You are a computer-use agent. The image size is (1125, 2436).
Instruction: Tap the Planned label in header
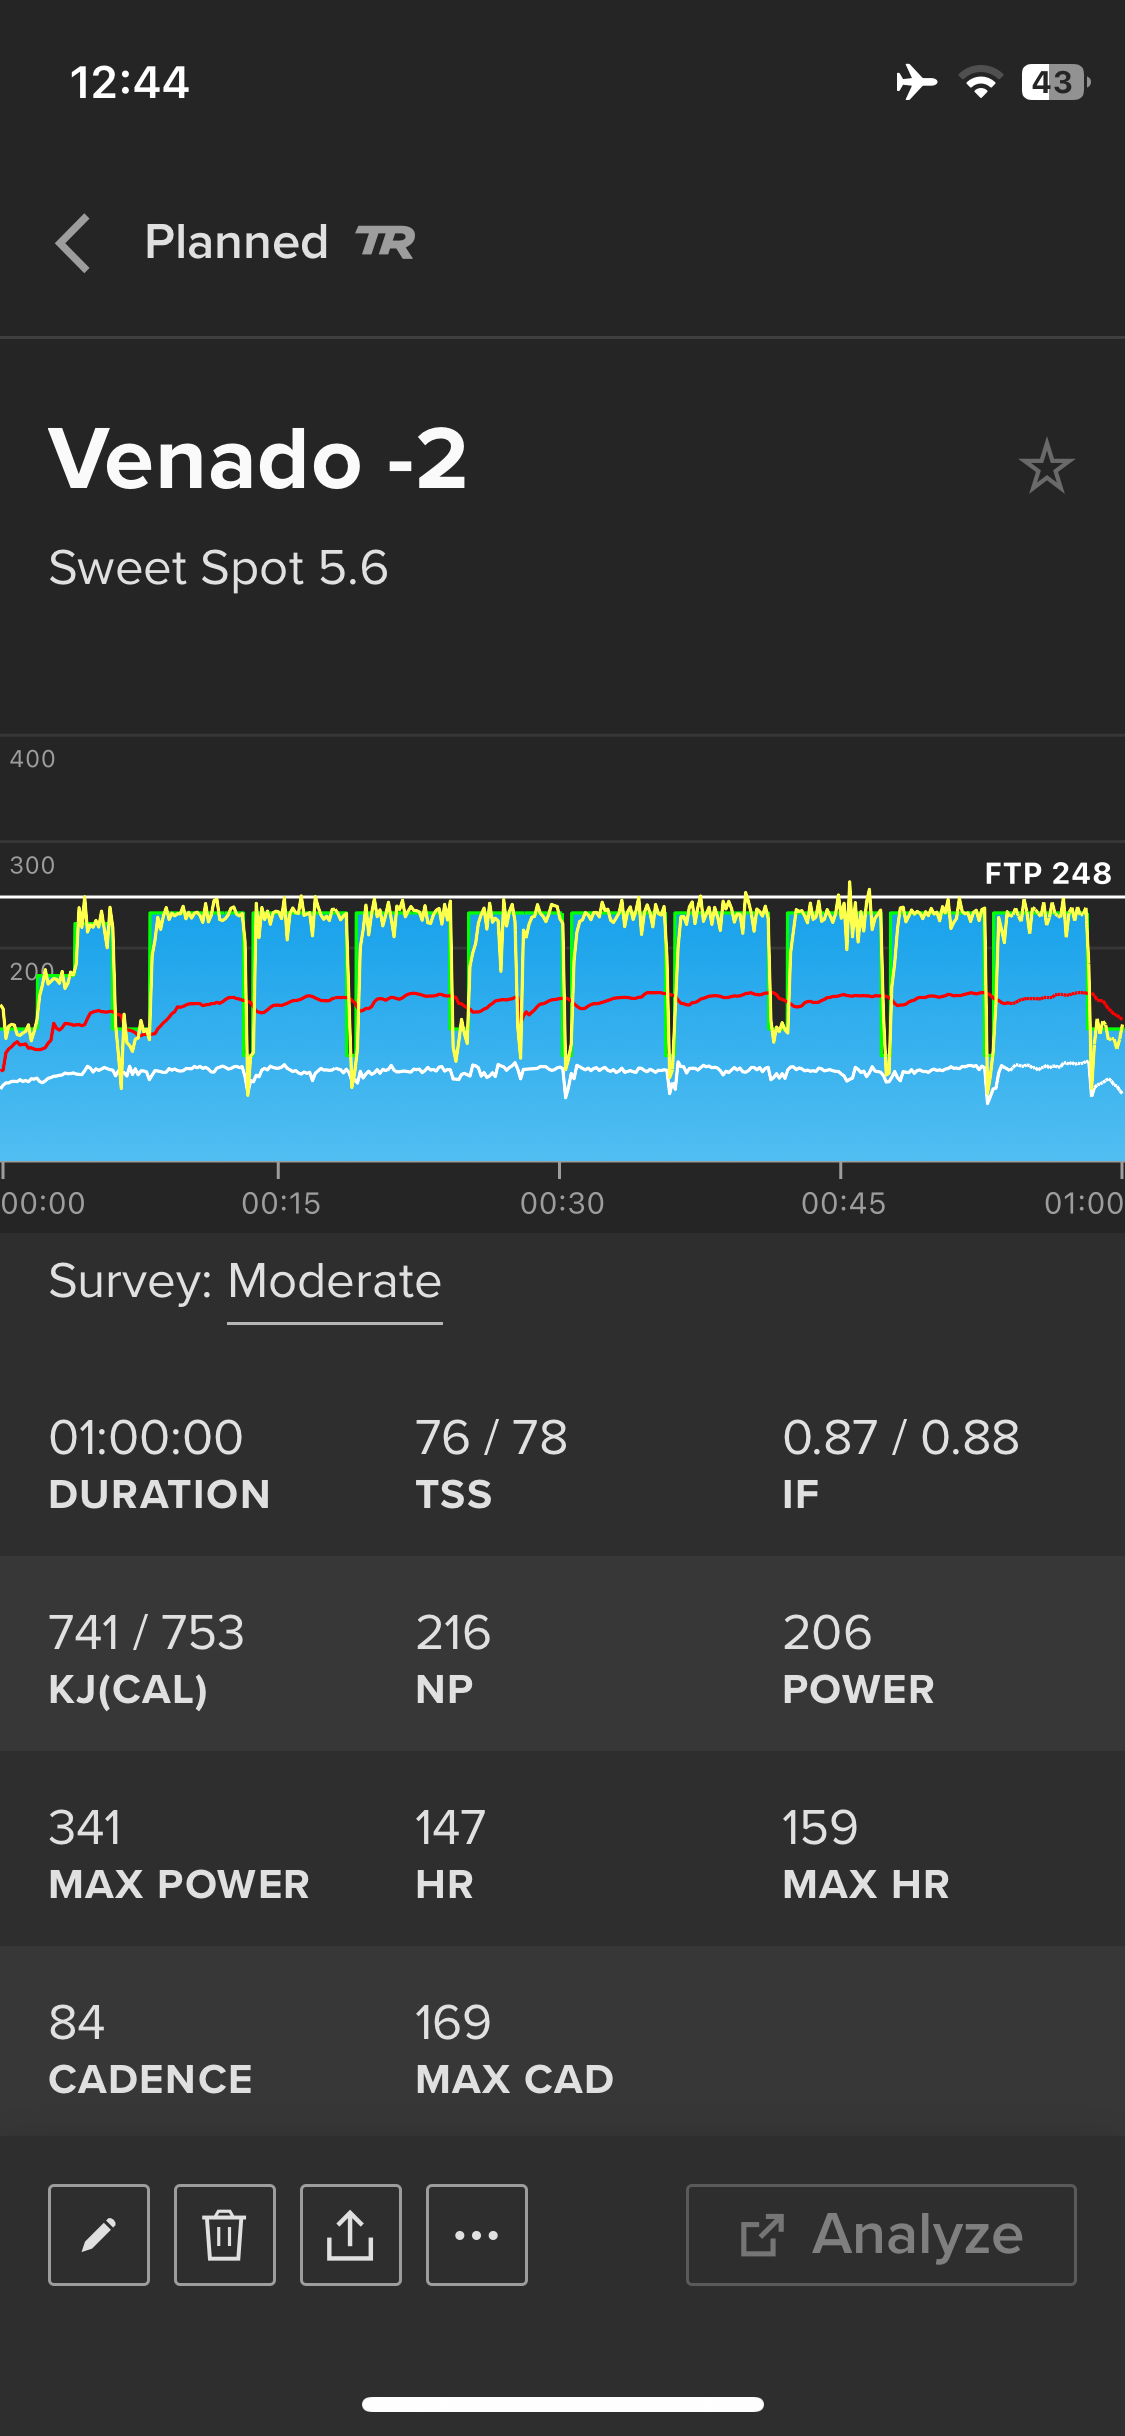tap(236, 242)
